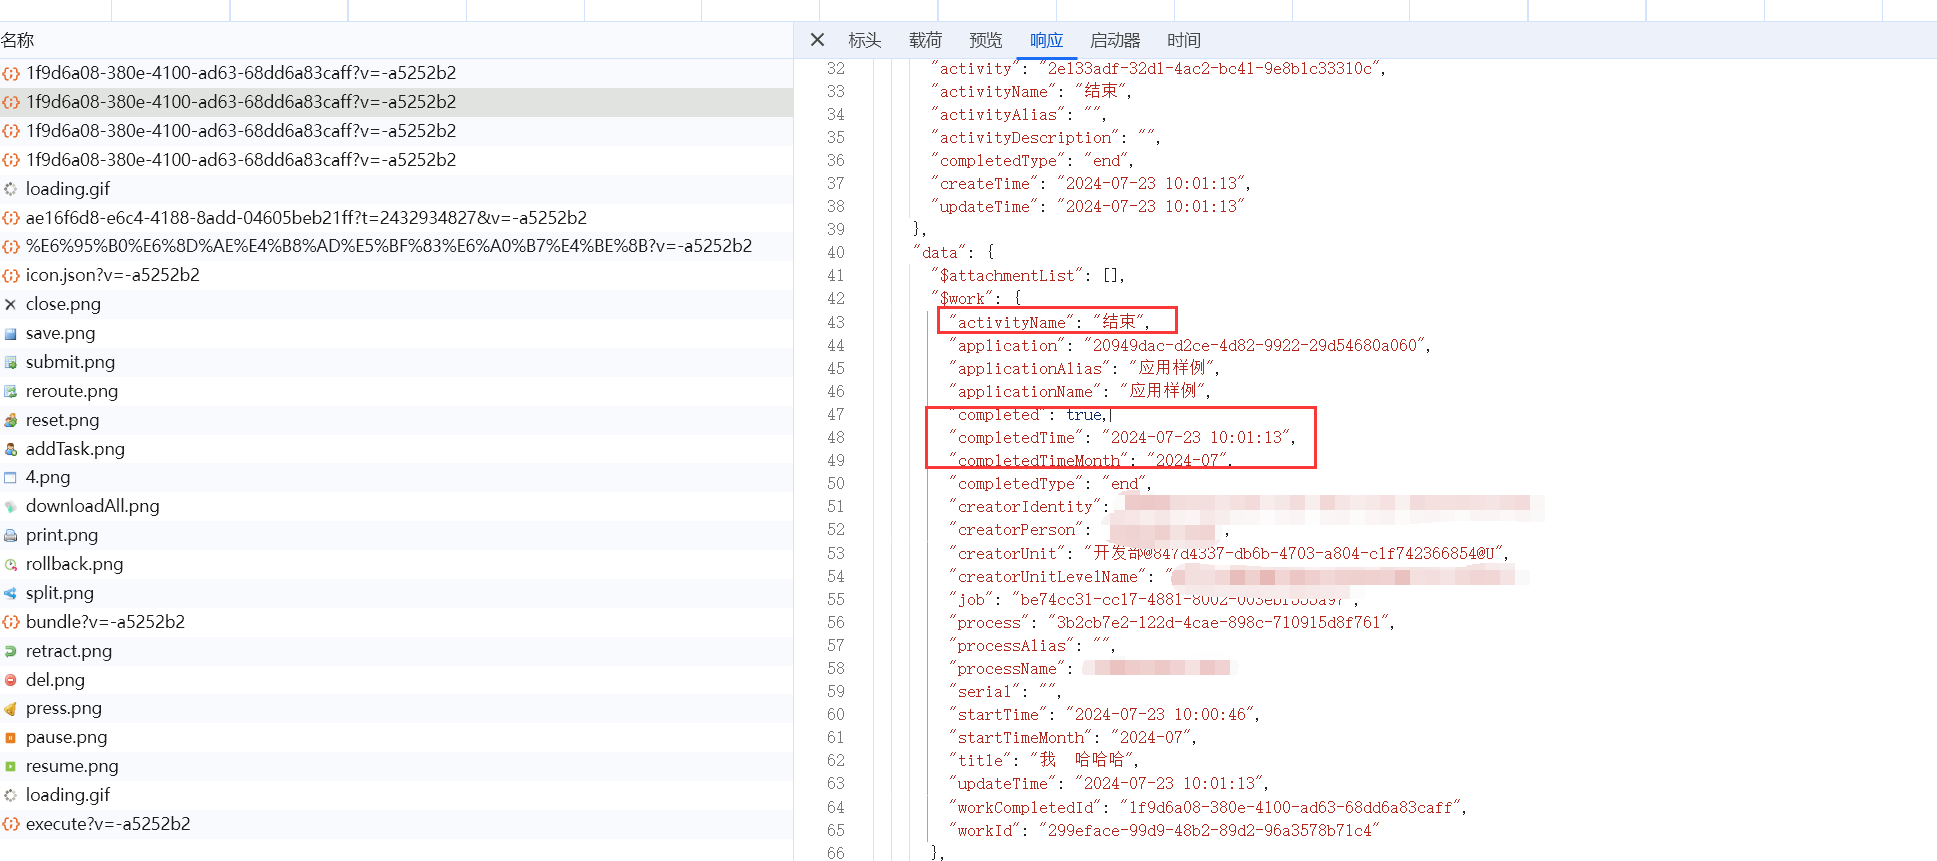
Task: Click the "$work": { line
Action: pos(976,299)
